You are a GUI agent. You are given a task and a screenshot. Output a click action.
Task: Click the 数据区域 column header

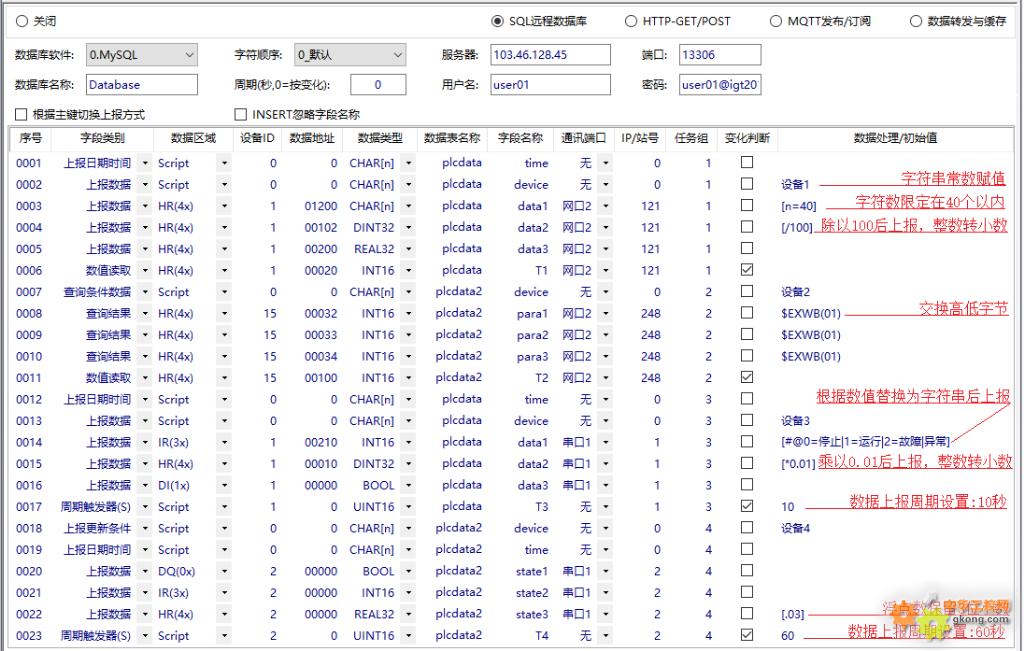tap(193, 138)
